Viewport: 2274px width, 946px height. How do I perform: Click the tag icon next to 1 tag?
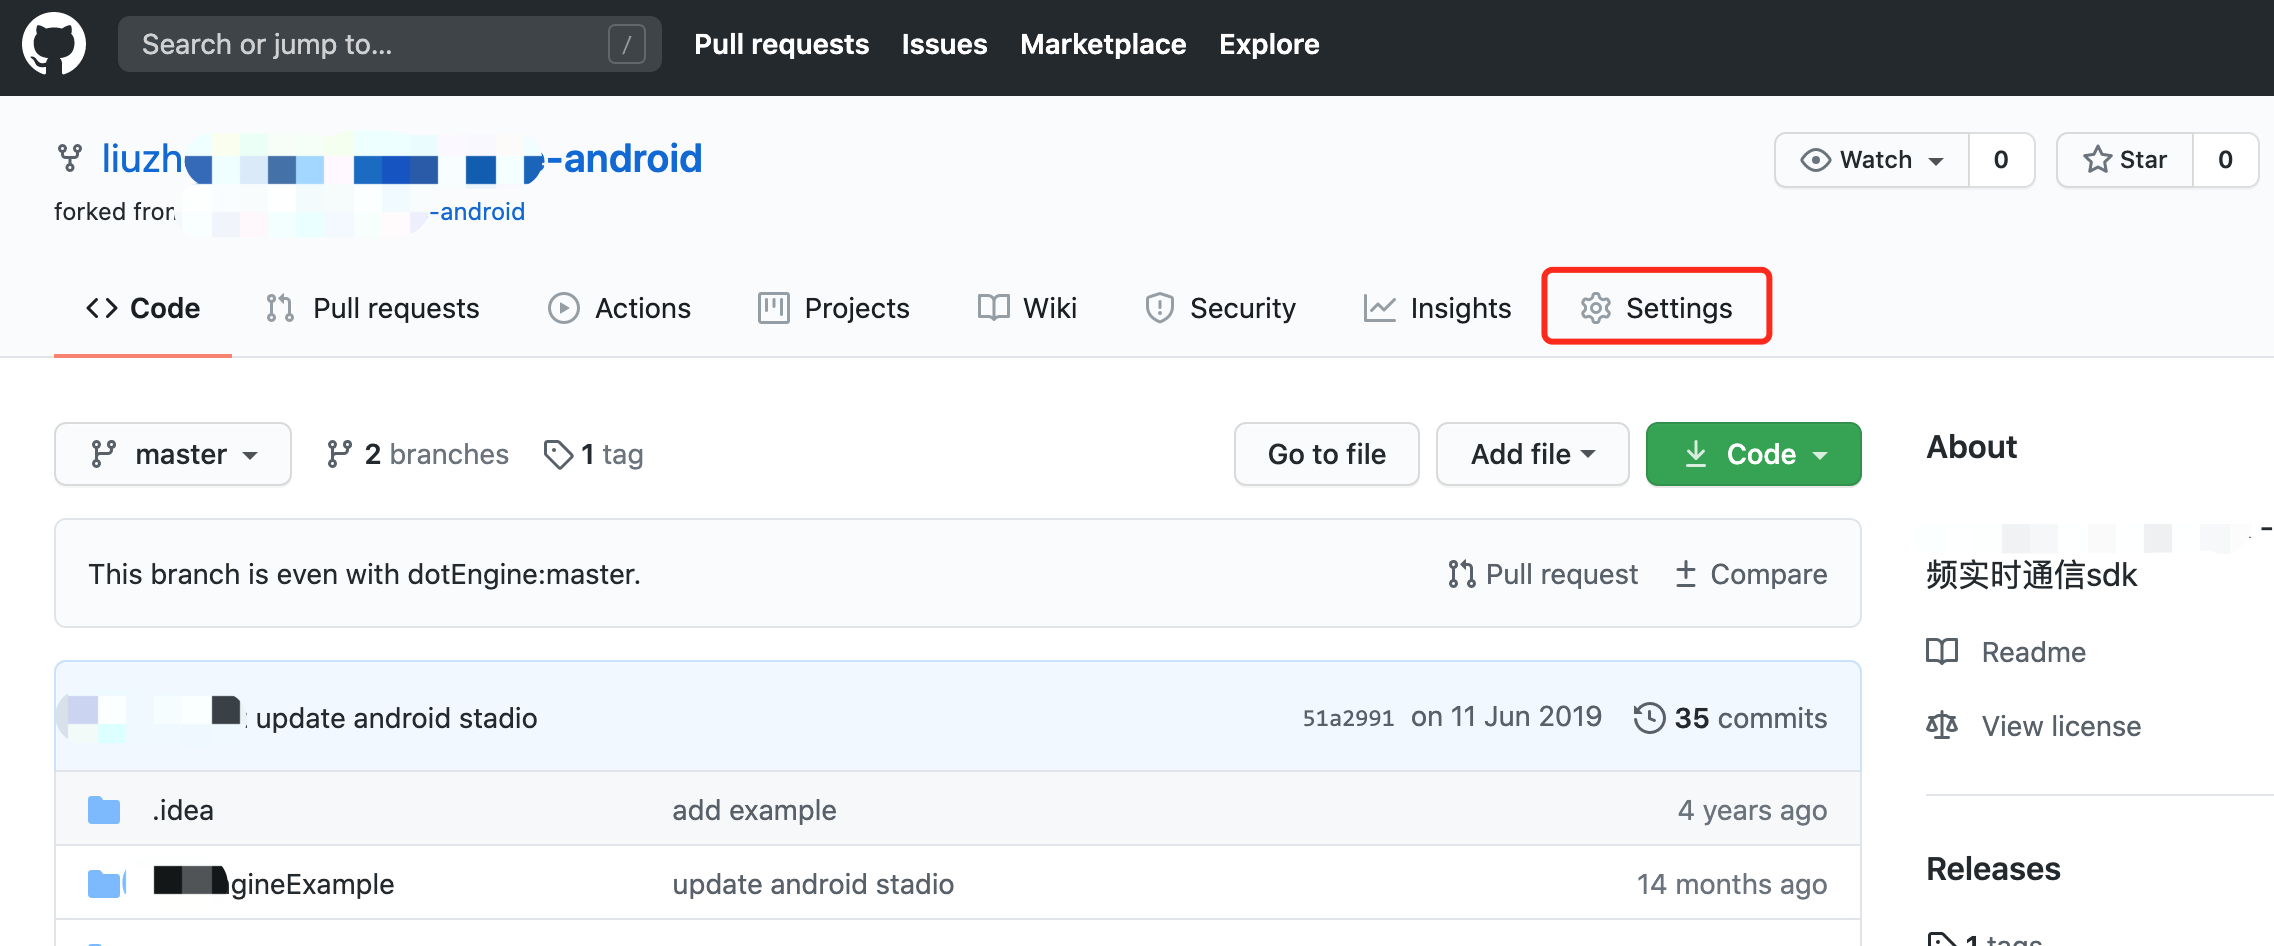tap(558, 454)
